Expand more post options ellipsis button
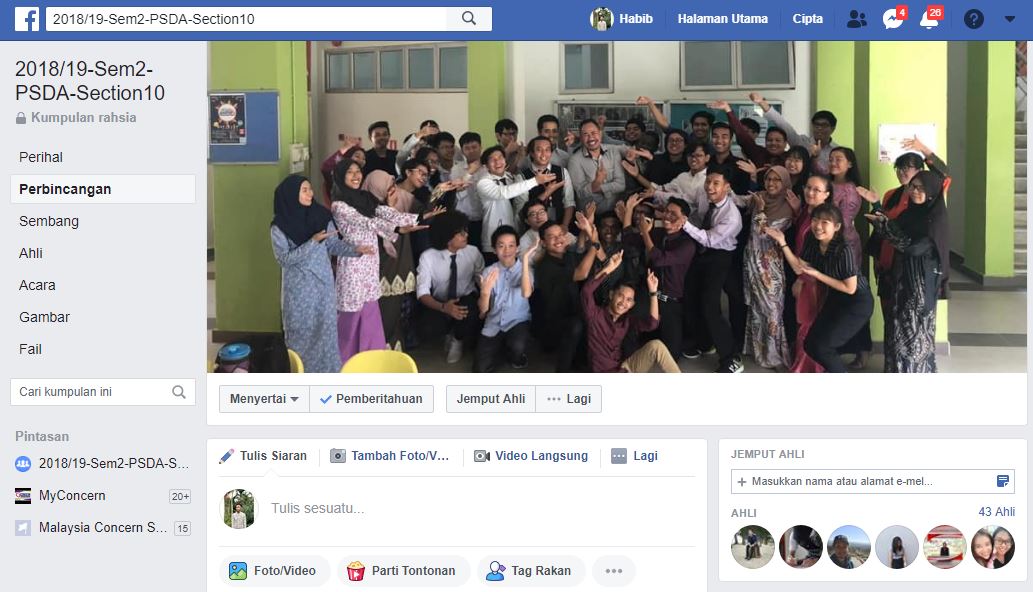This screenshot has width=1033, height=592. (x=613, y=571)
